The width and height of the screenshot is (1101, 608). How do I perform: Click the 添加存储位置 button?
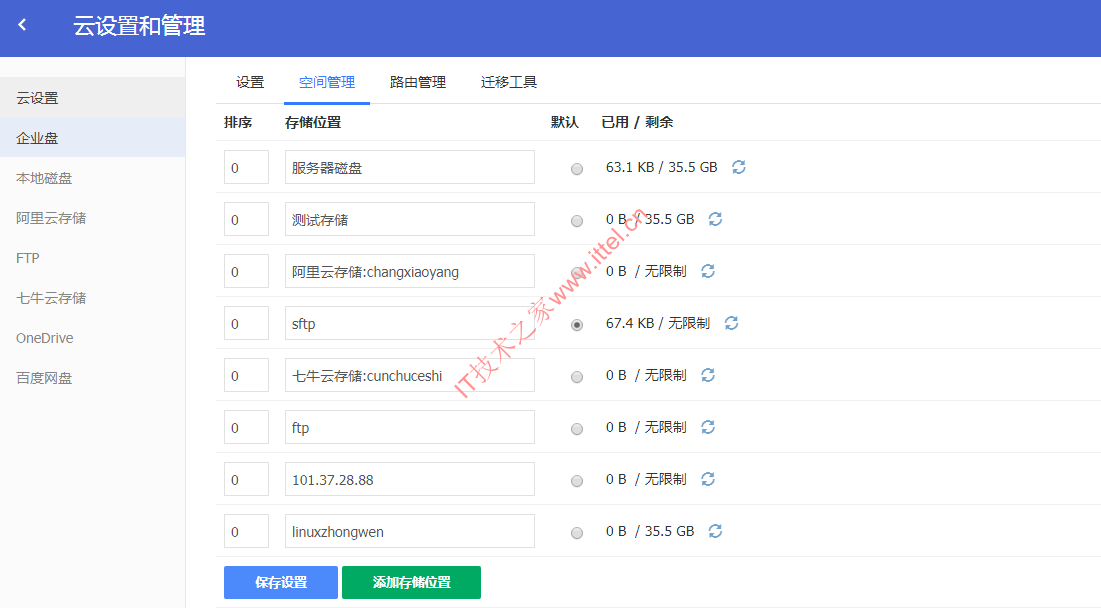click(411, 582)
